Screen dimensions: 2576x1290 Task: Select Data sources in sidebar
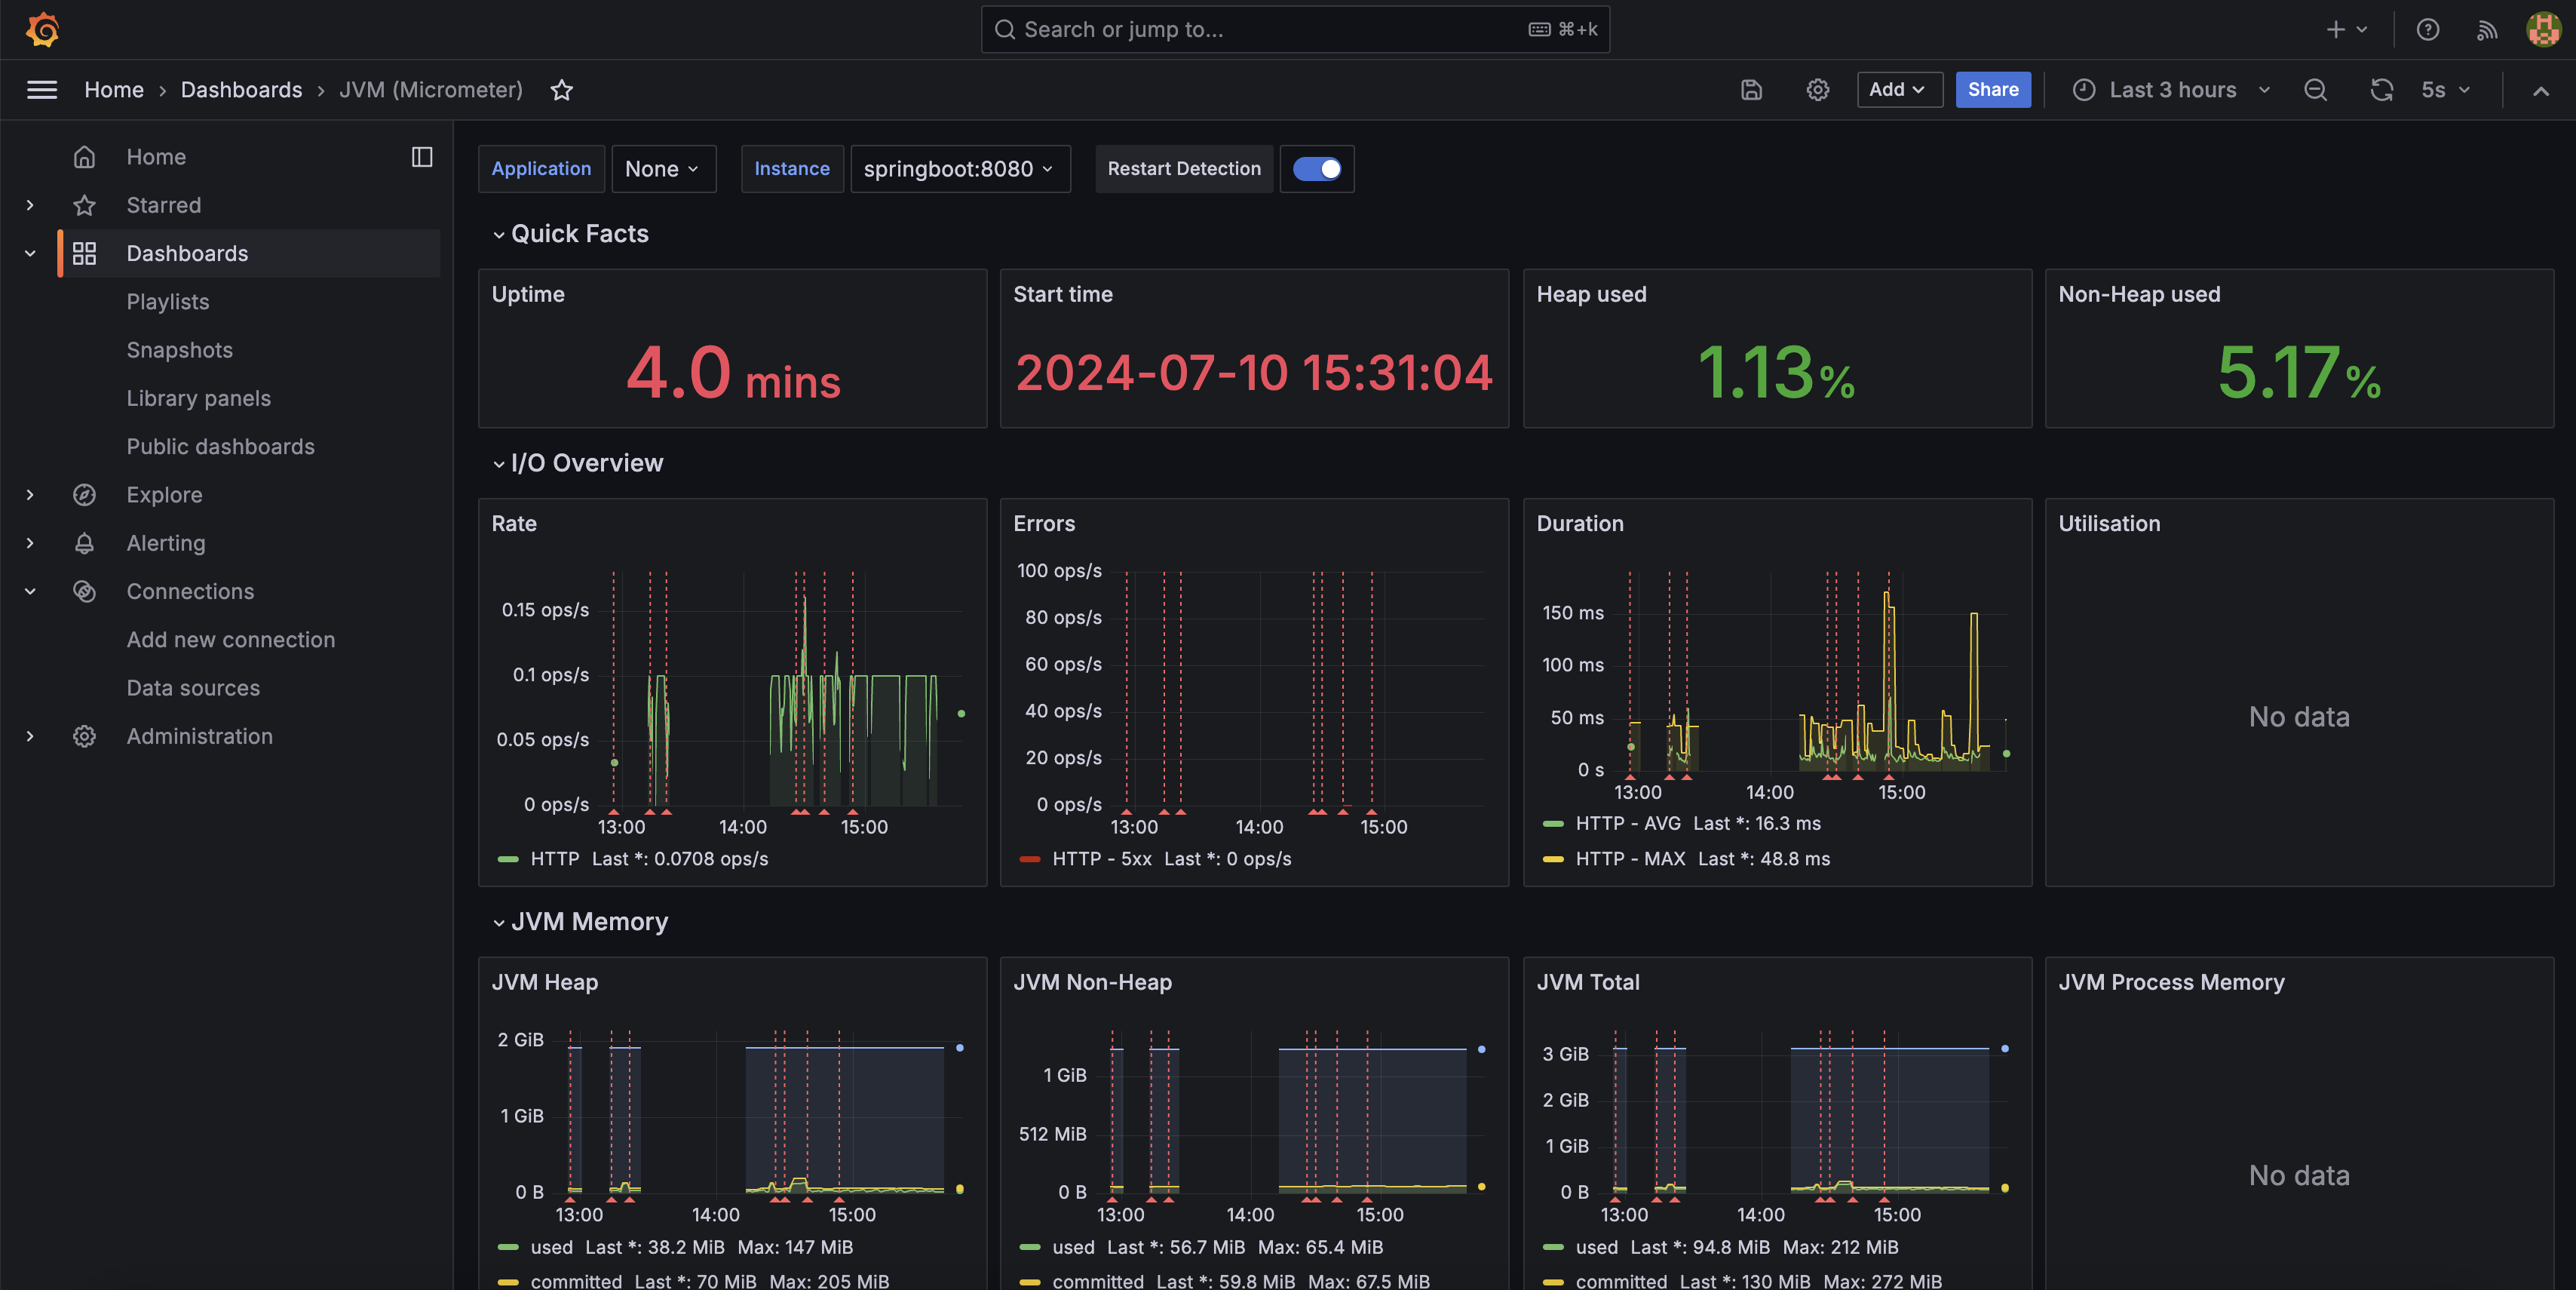point(193,688)
